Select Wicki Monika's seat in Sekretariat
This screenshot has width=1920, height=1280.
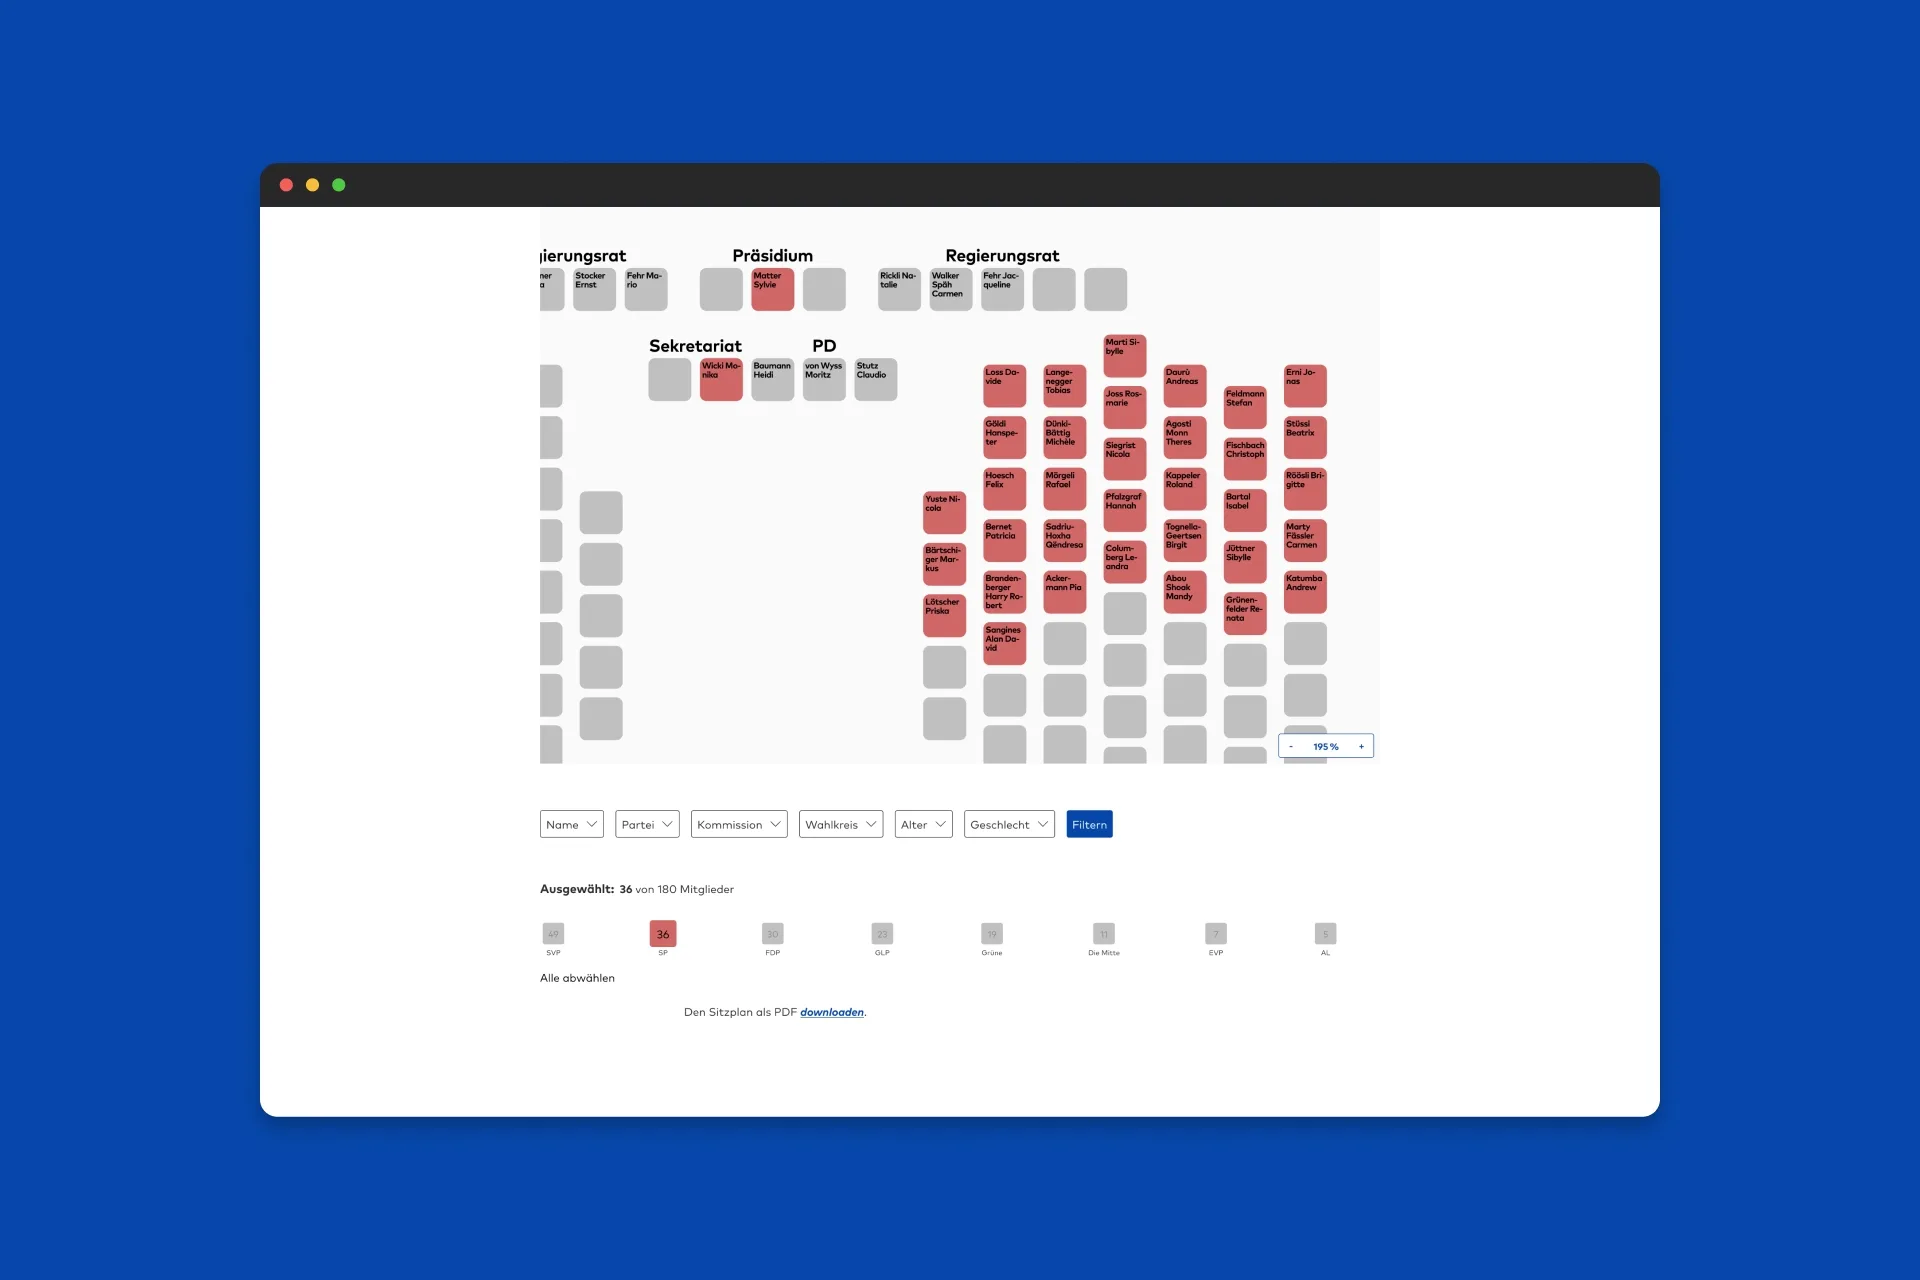721,379
